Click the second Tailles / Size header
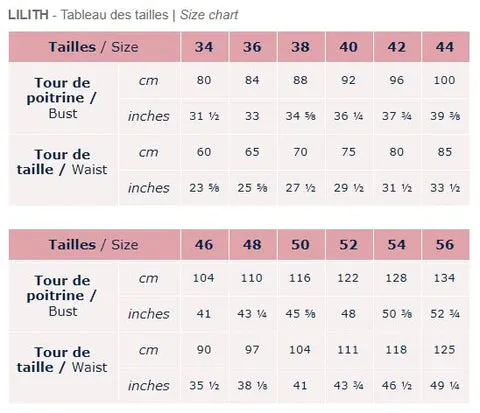 [x=94, y=245]
